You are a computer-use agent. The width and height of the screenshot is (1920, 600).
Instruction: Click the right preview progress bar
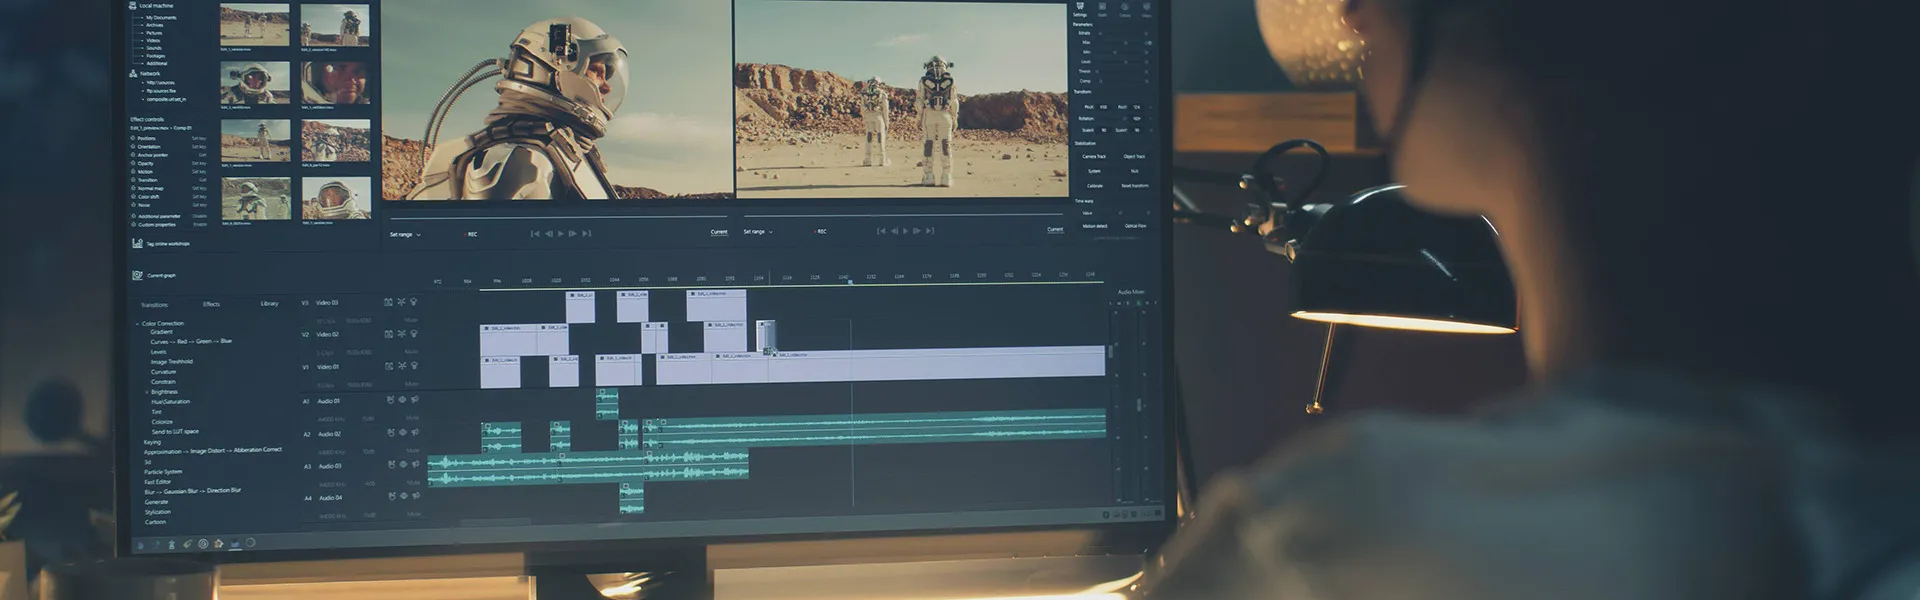904,214
